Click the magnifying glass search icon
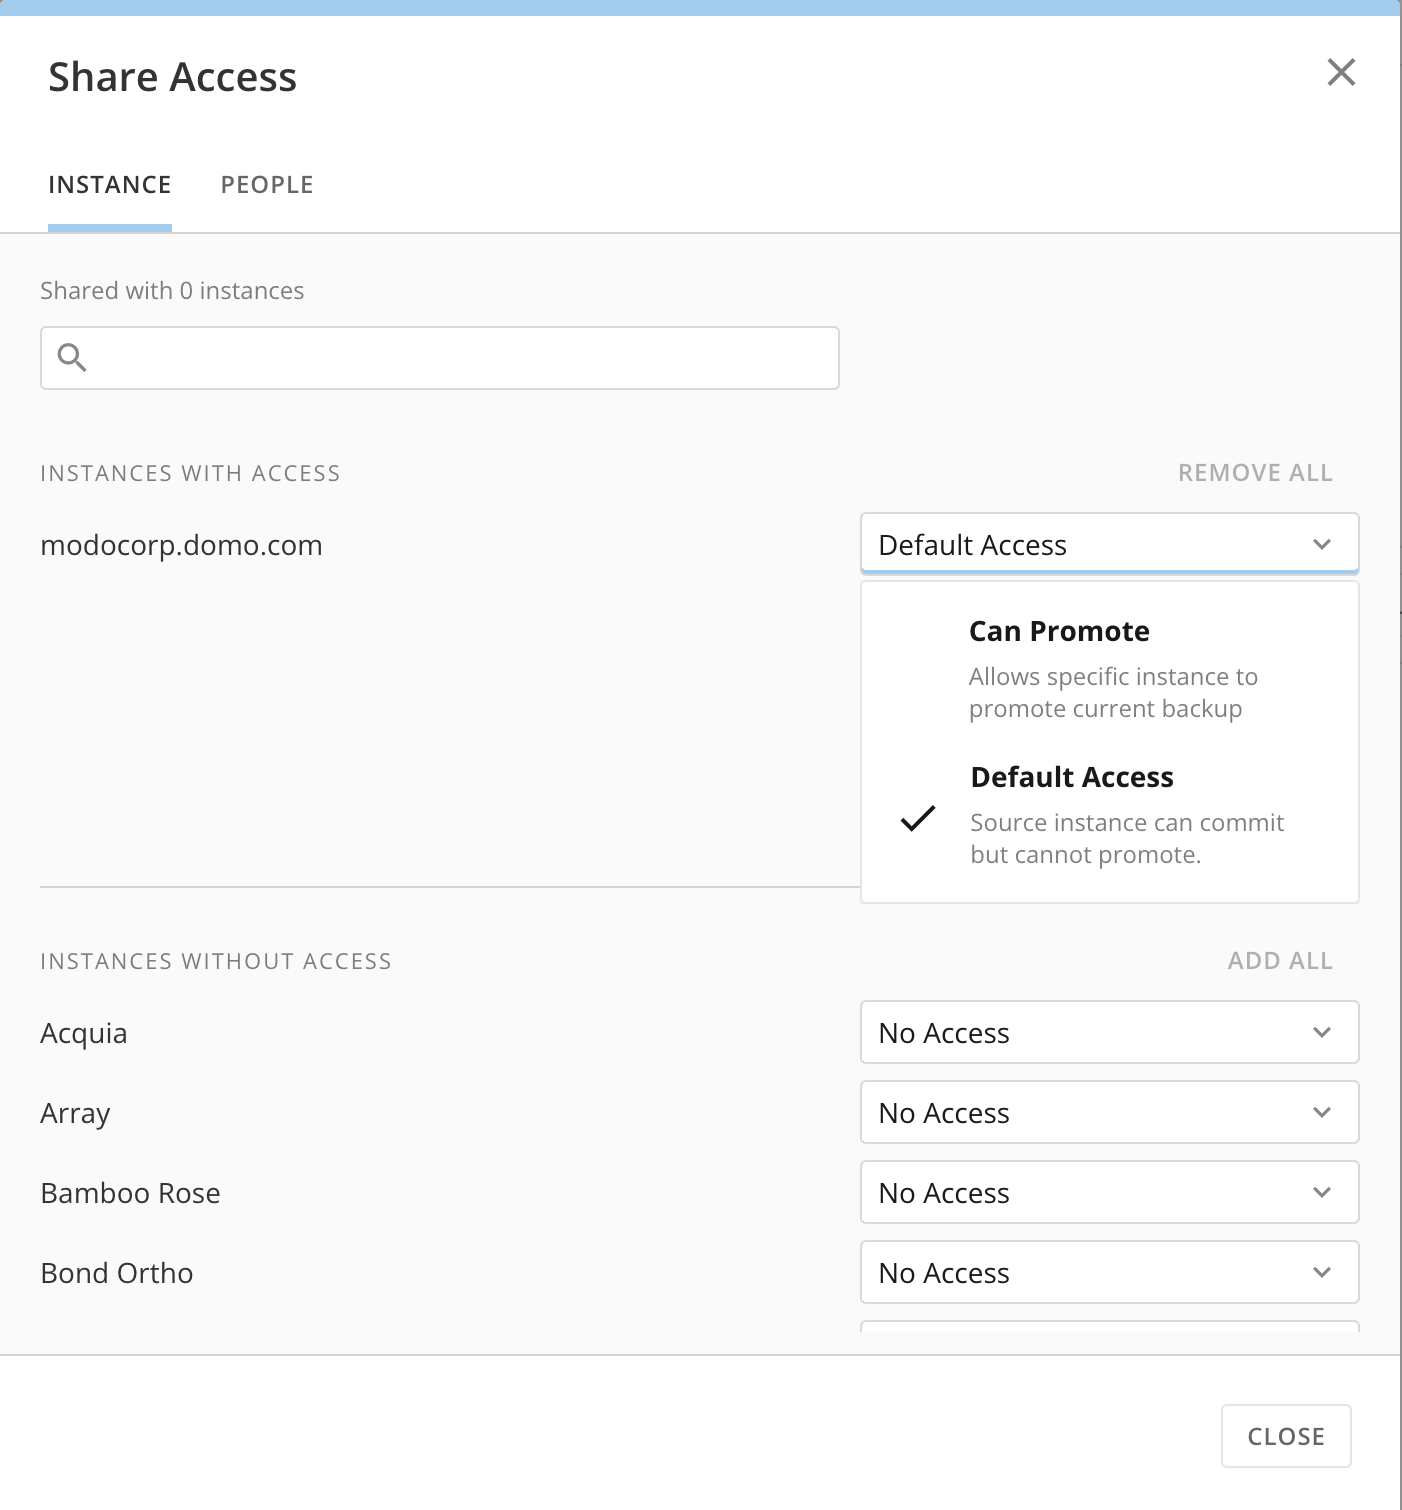 (x=72, y=357)
